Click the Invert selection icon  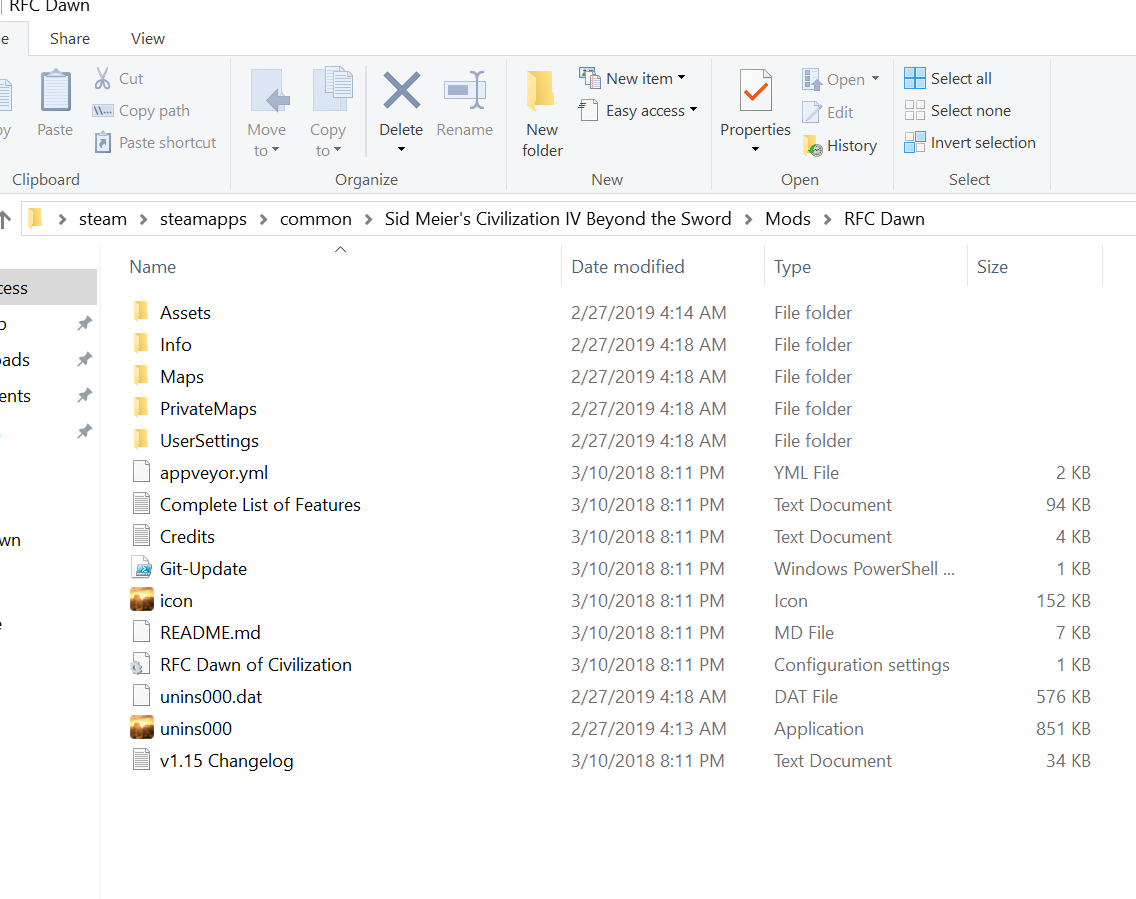[x=914, y=142]
